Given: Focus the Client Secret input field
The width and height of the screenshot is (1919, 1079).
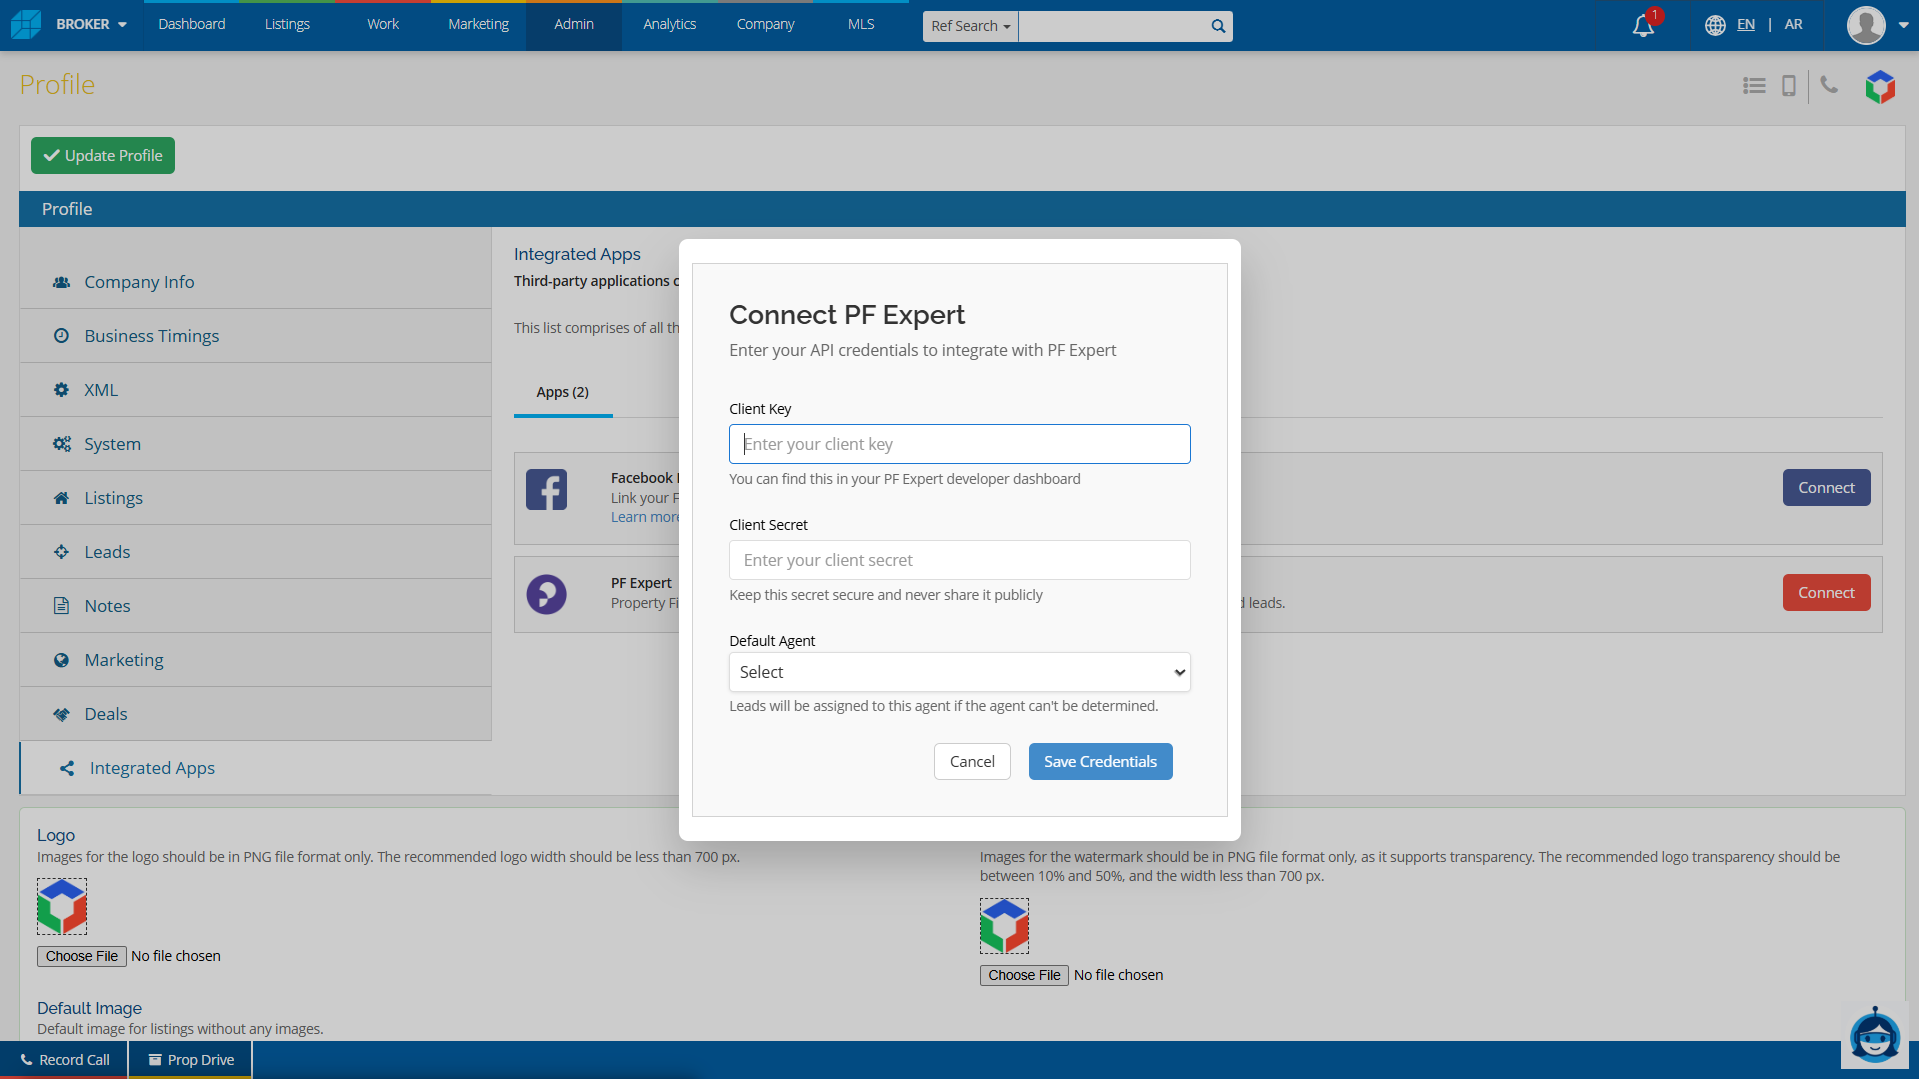Looking at the screenshot, I should tap(959, 560).
